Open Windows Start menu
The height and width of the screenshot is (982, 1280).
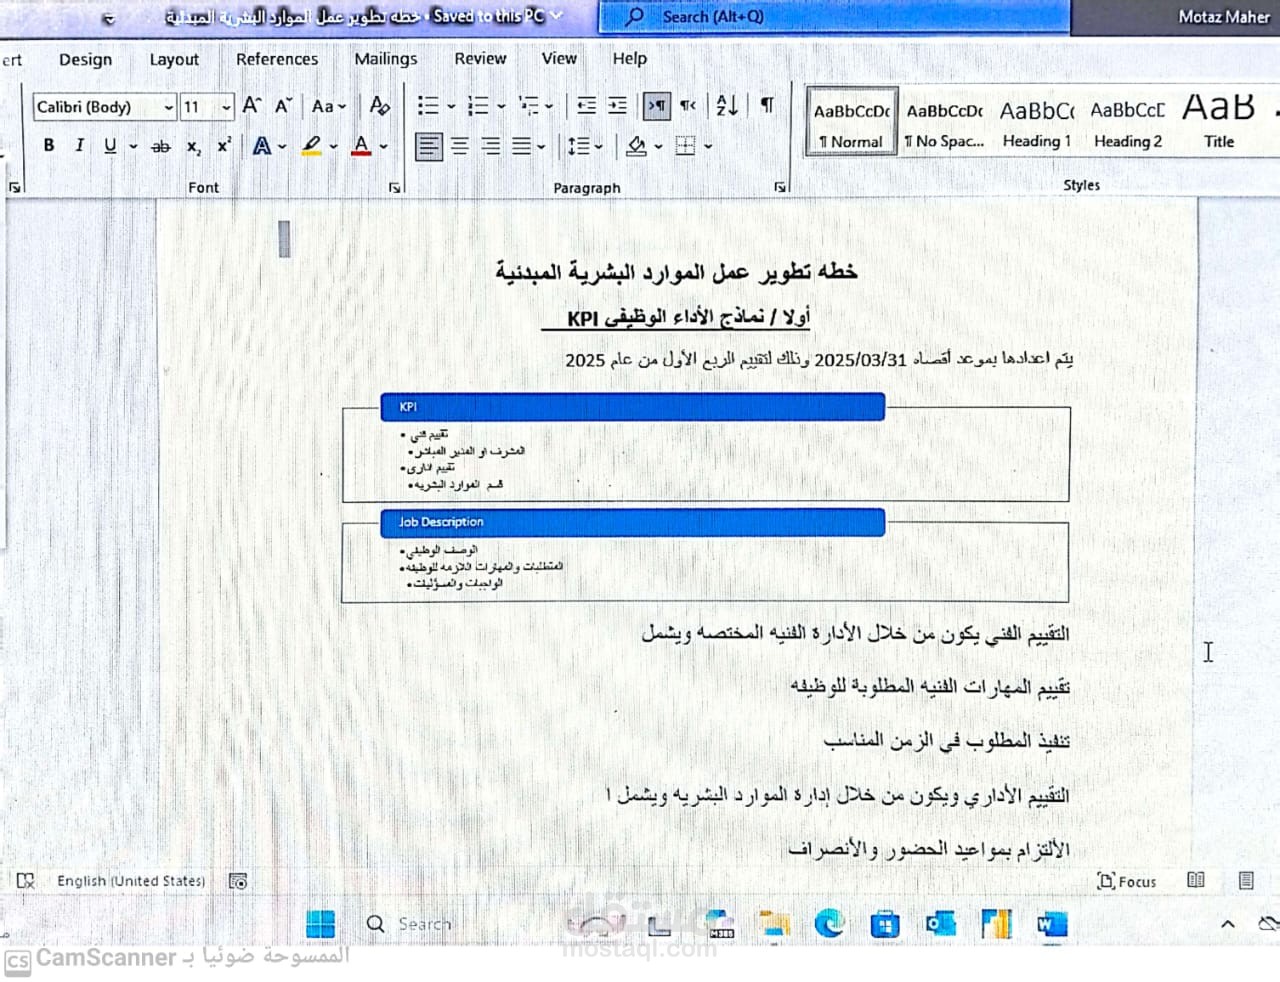[x=321, y=924]
